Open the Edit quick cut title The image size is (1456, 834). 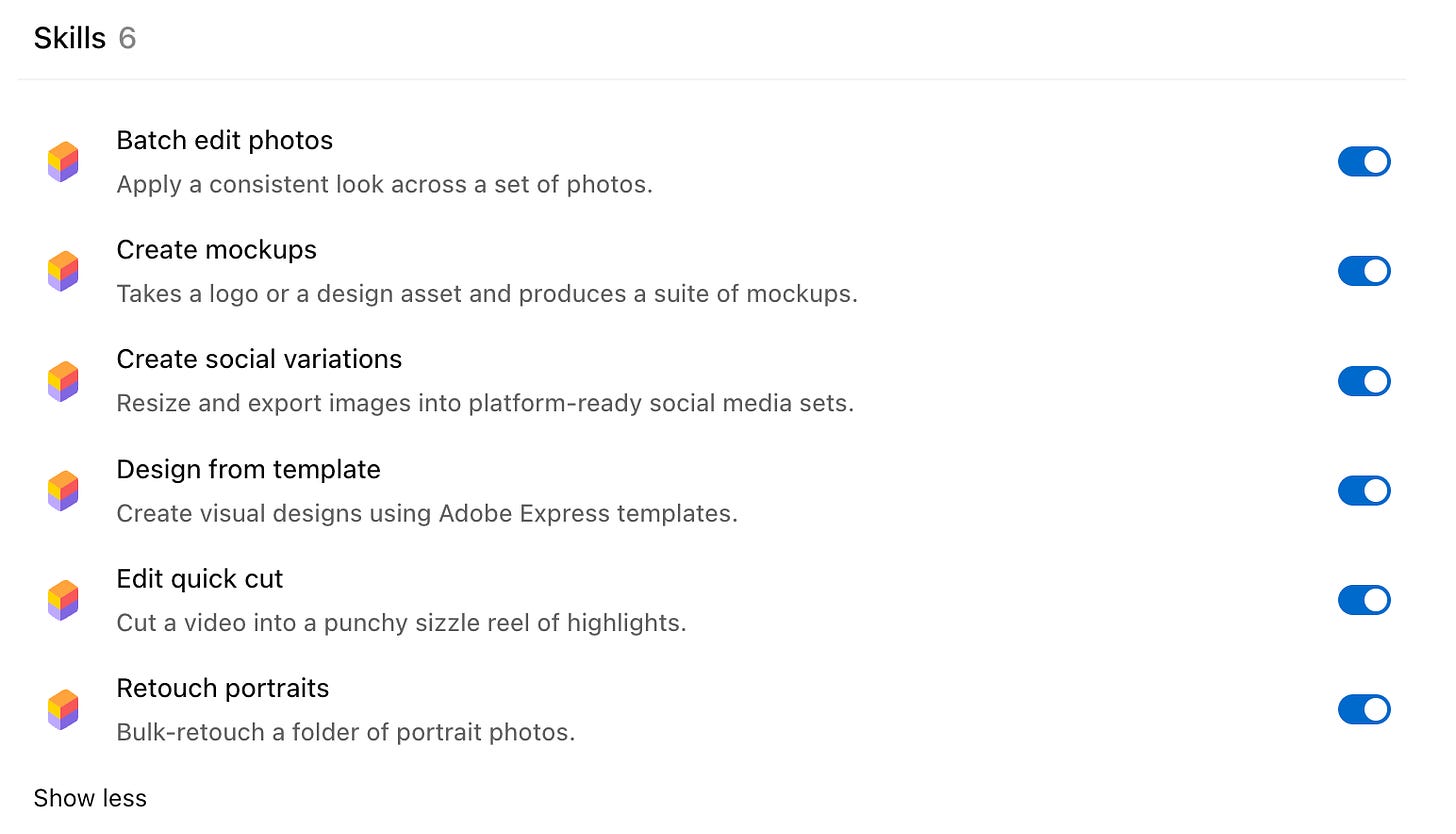point(200,579)
